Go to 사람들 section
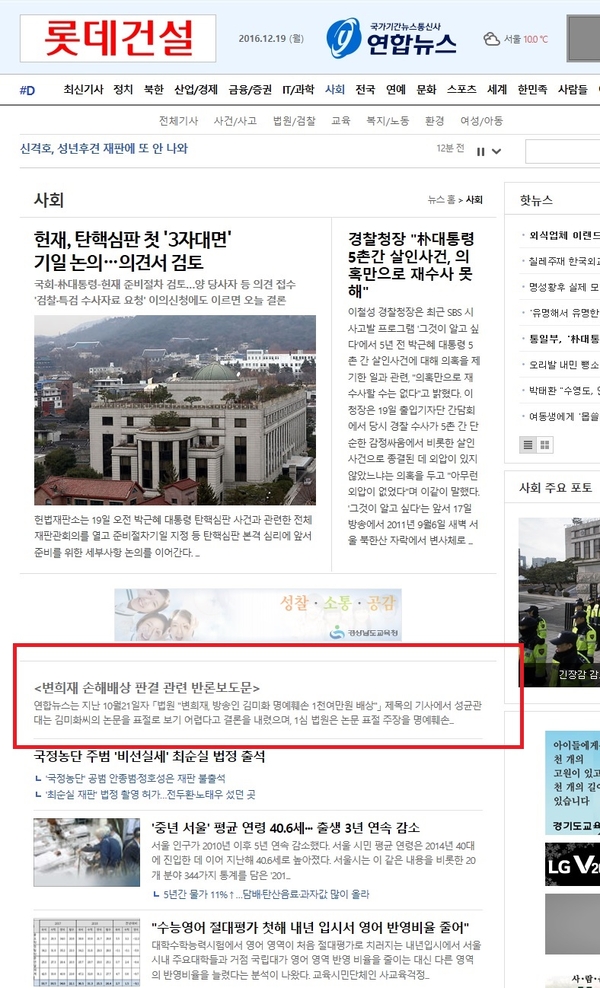 click(572, 89)
